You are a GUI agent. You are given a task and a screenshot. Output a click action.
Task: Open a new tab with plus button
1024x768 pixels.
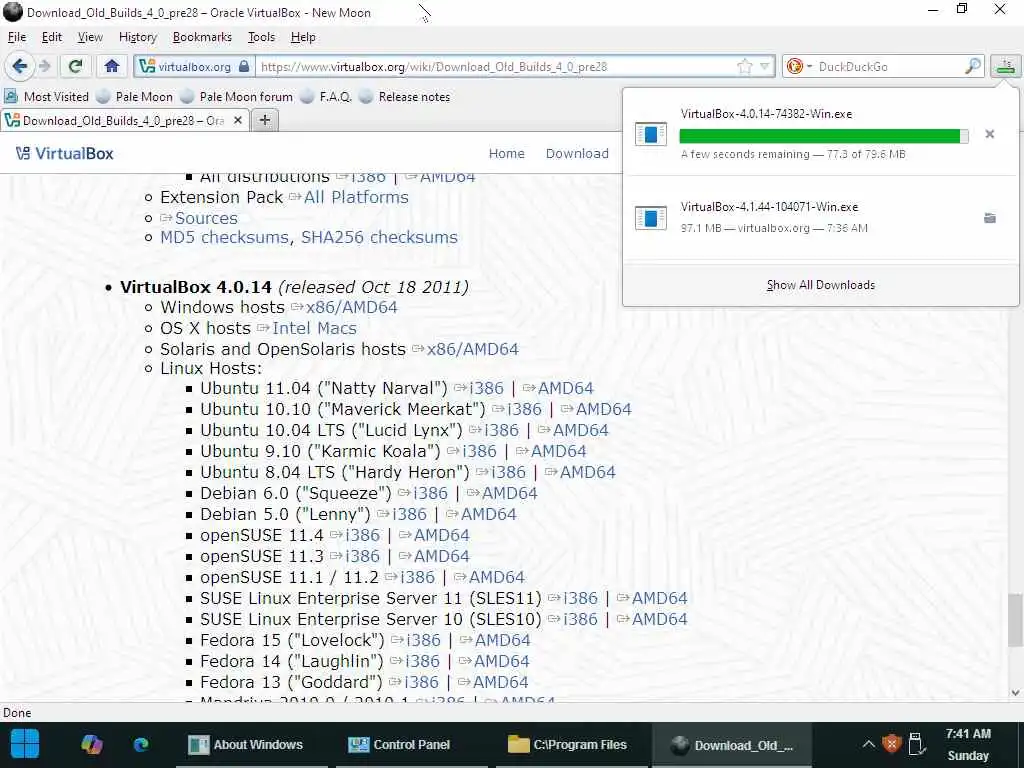pyautogui.click(x=264, y=120)
